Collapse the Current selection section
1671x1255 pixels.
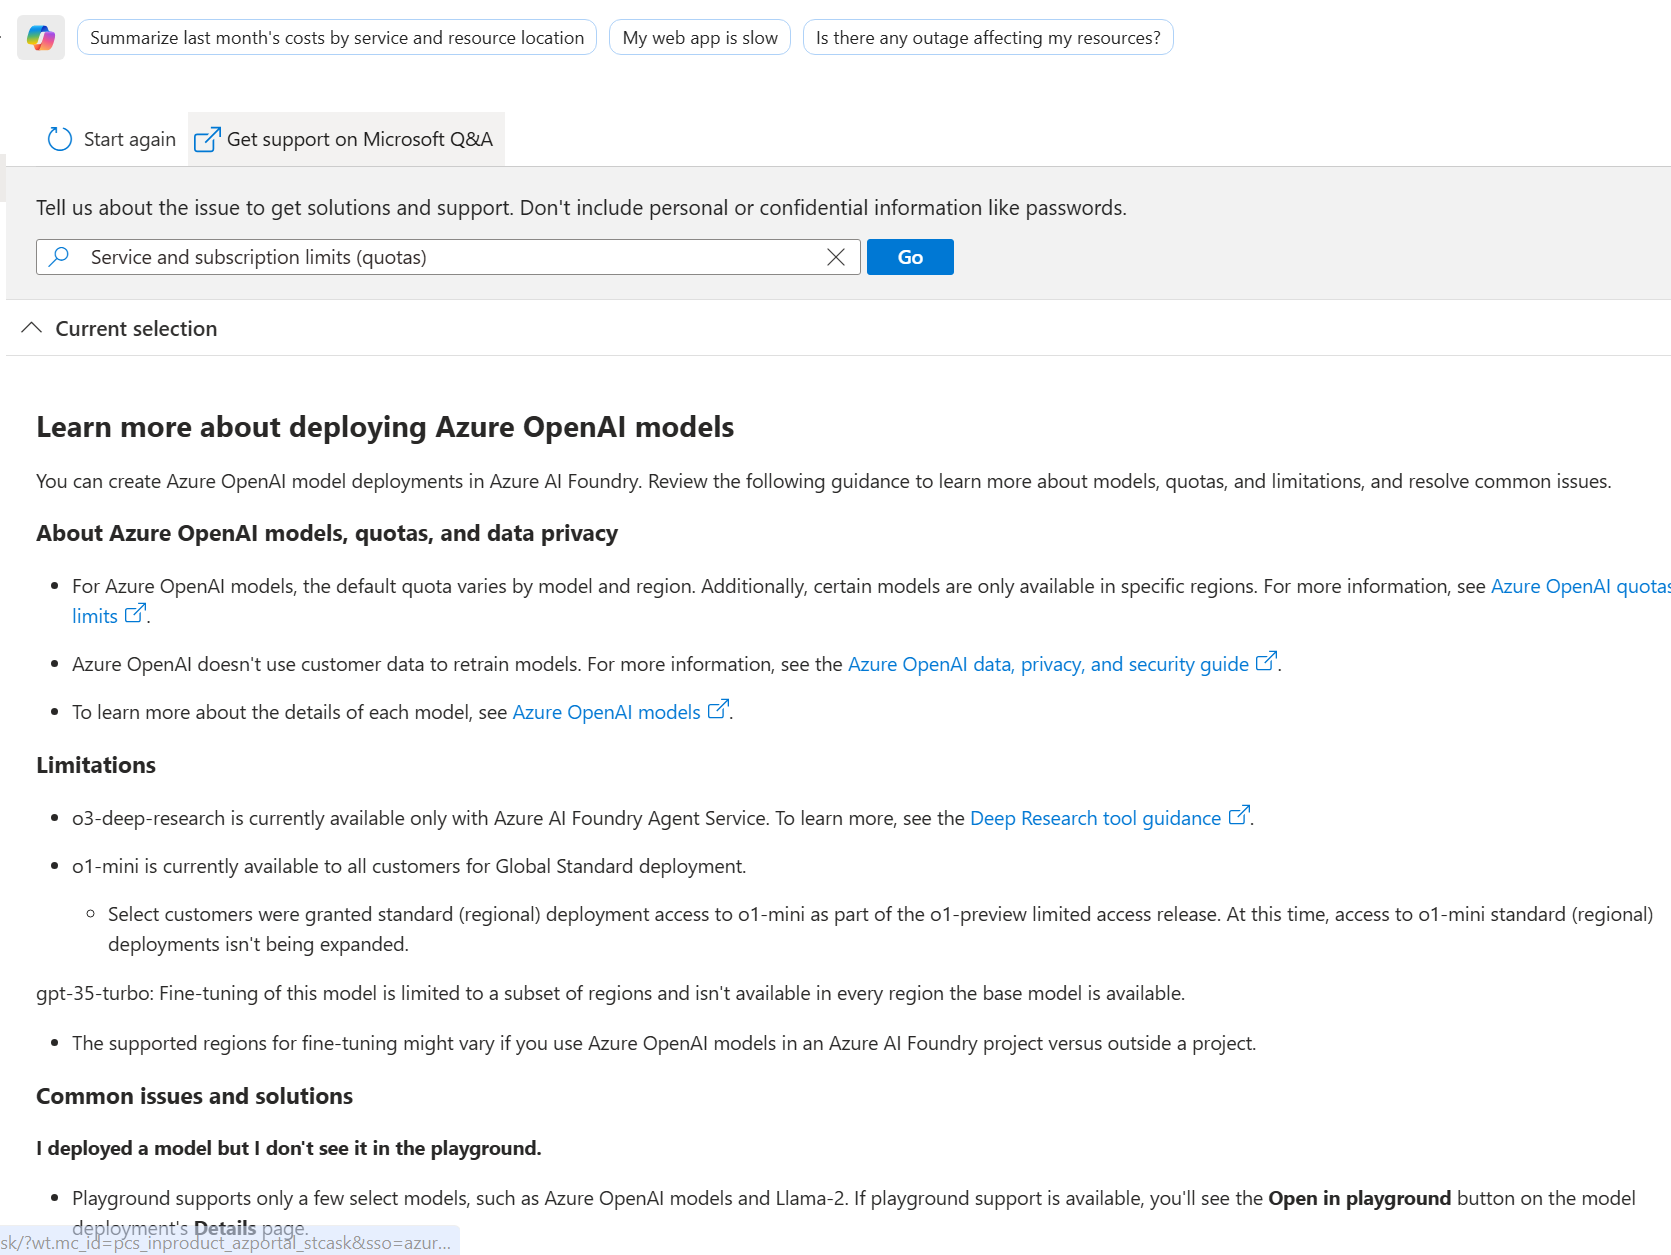click(32, 328)
